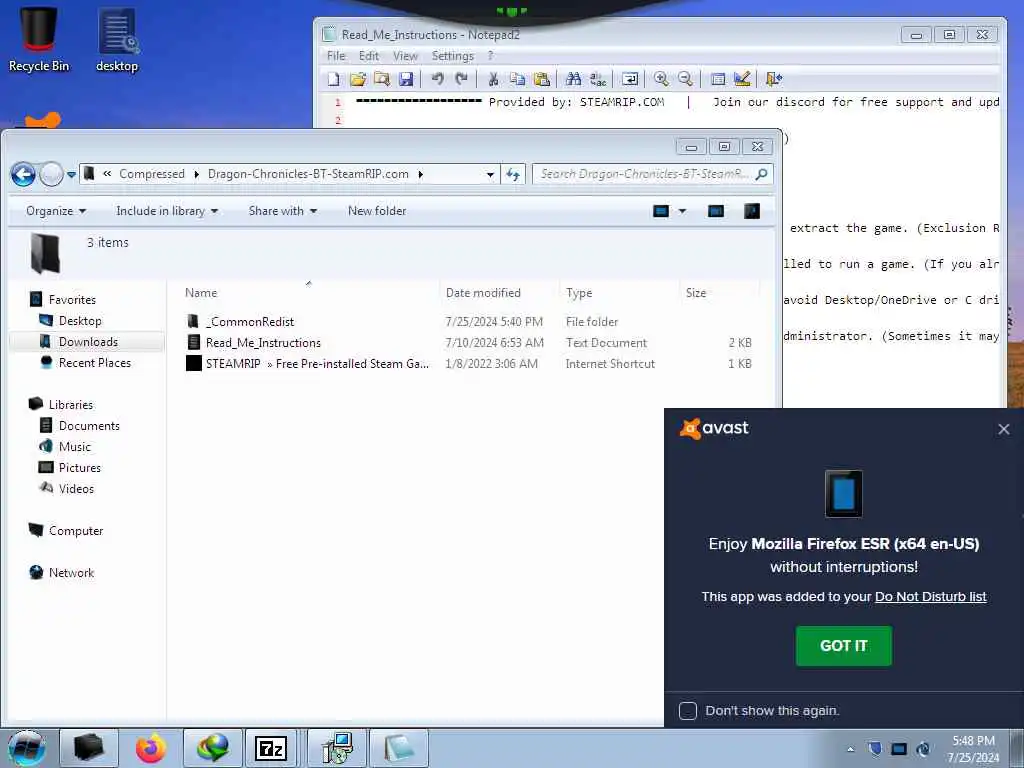Viewport: 1024px width, 768px height.
Task: Select Recent Places in navigation pane
Action: coord(95,362)
